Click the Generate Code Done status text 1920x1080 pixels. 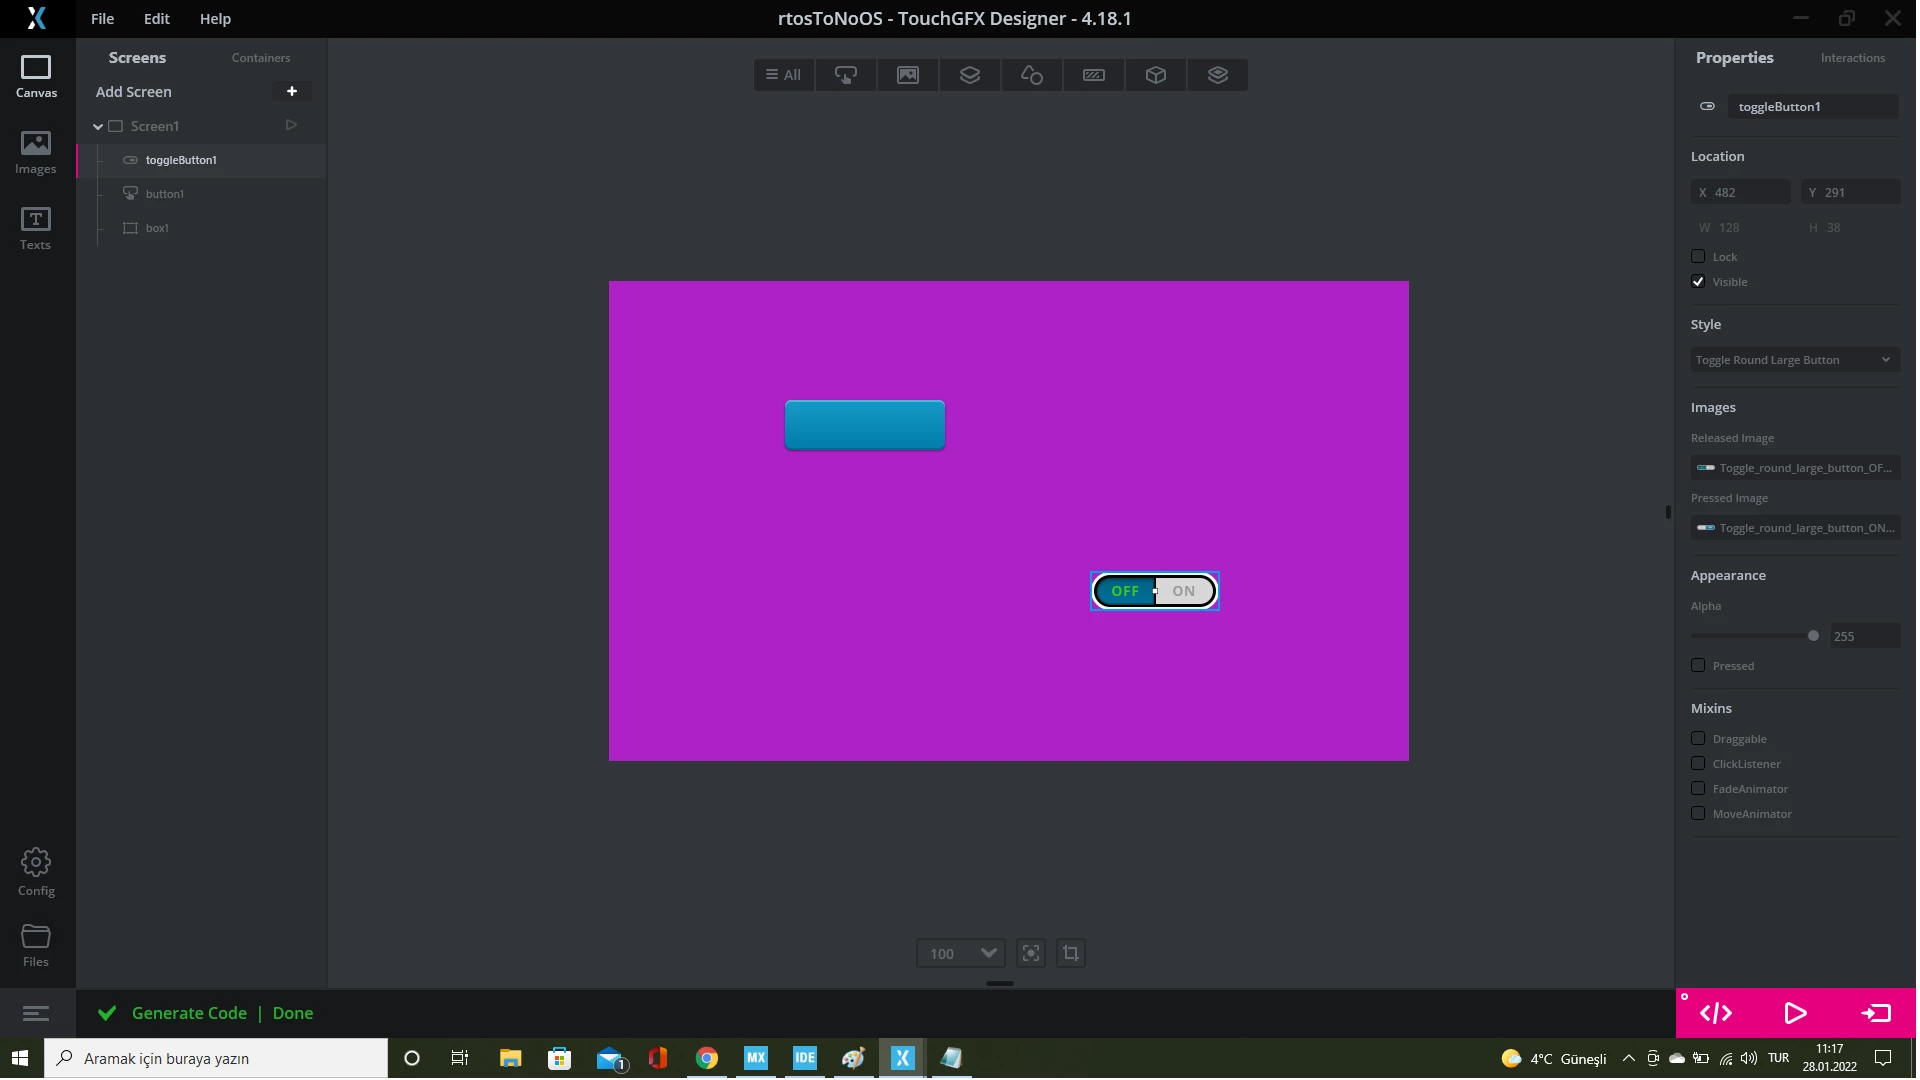point(222,1013)
